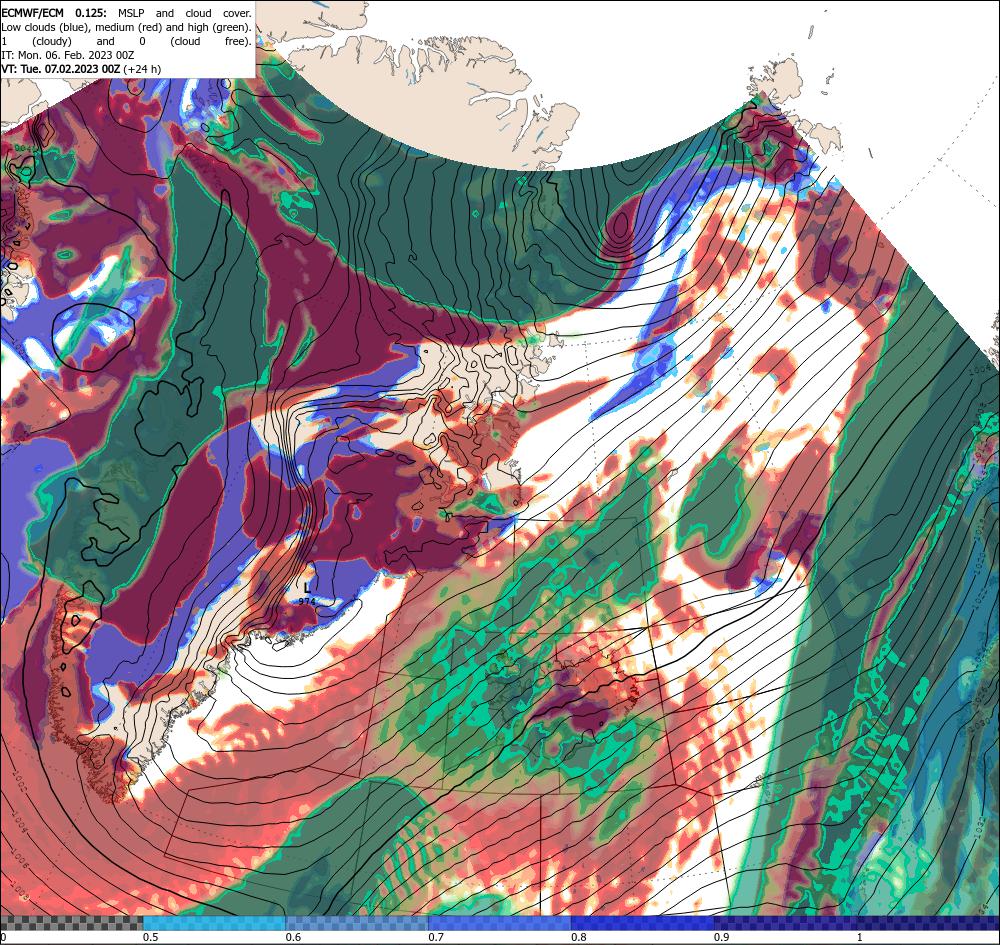
Task: Click the 'IT: Mon. 06. Feb. 2023 00Z' line
Action: pos(67,55)
